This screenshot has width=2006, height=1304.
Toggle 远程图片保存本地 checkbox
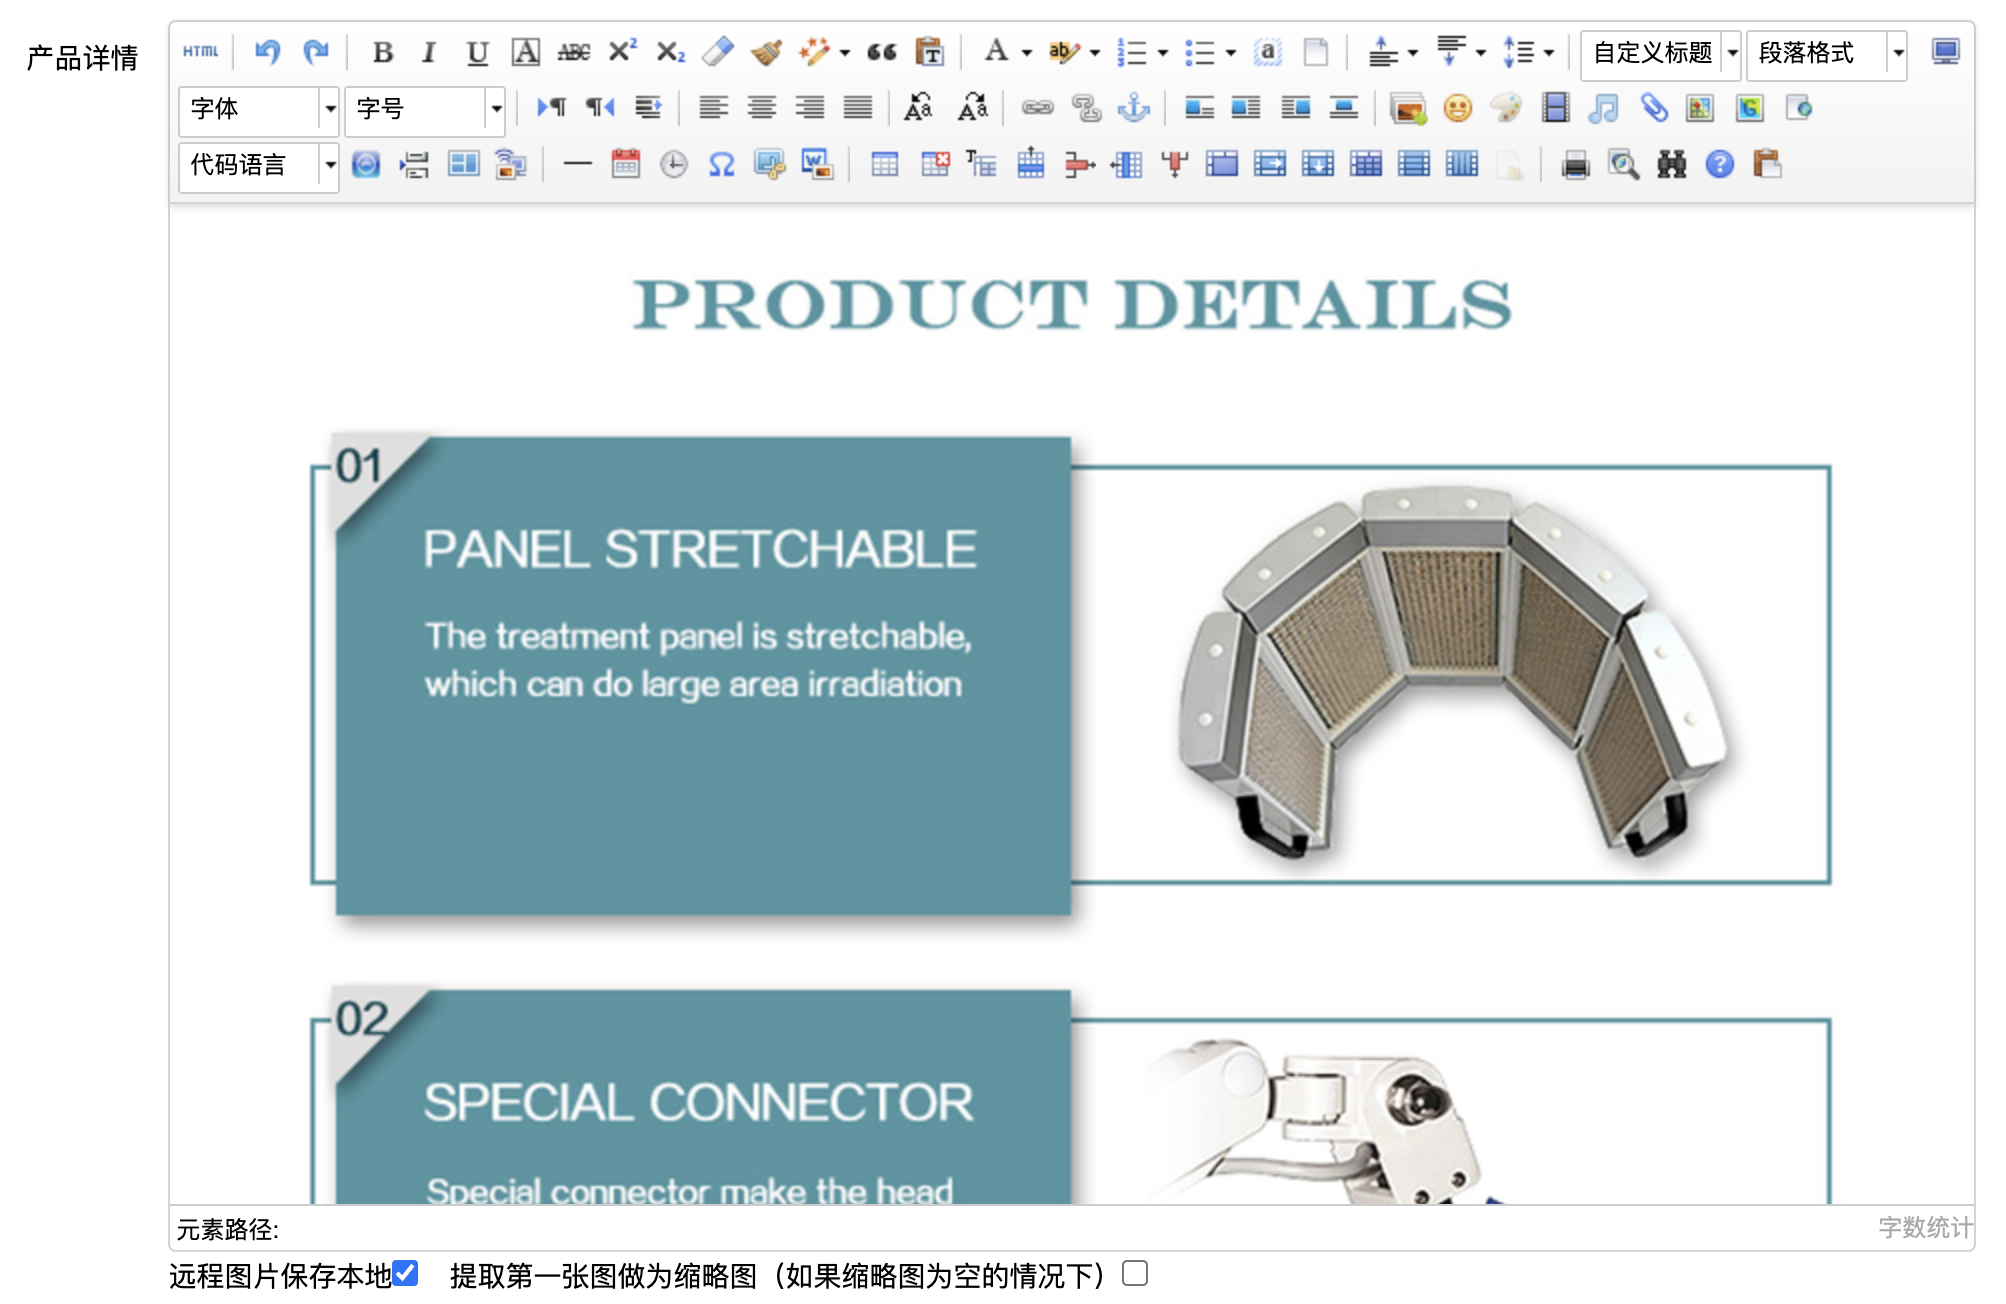coord(405,1273)
